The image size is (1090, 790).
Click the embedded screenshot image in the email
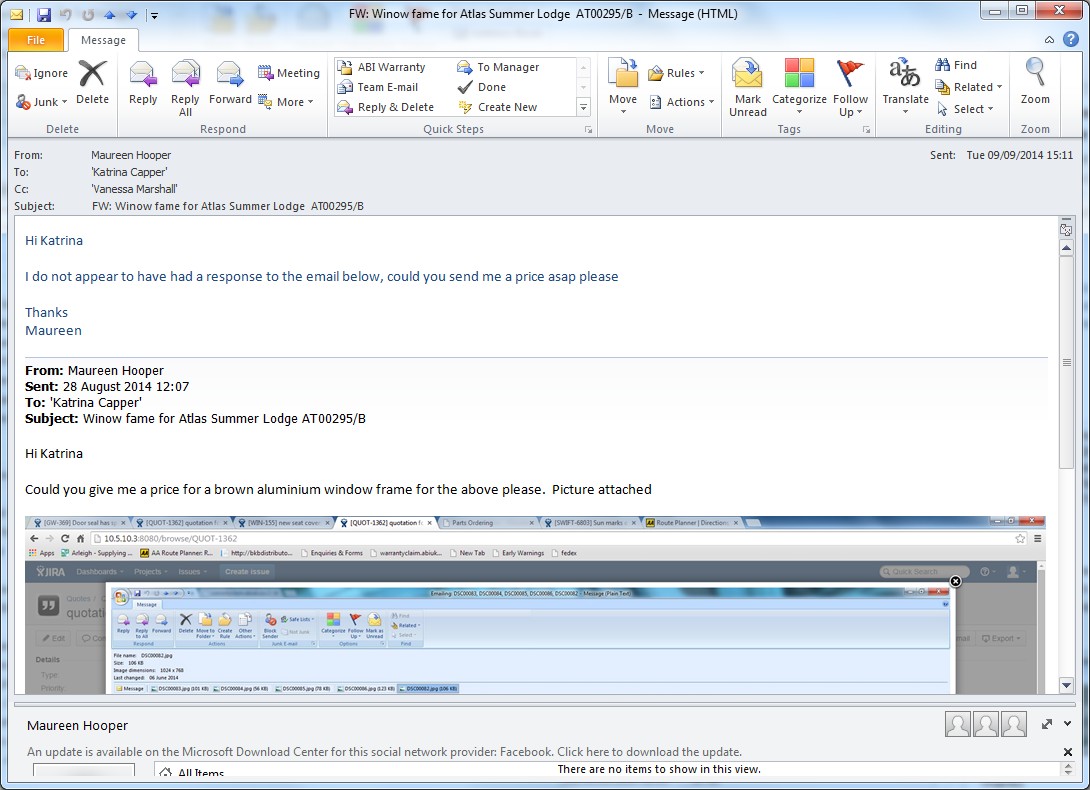[x=535, y=604]
